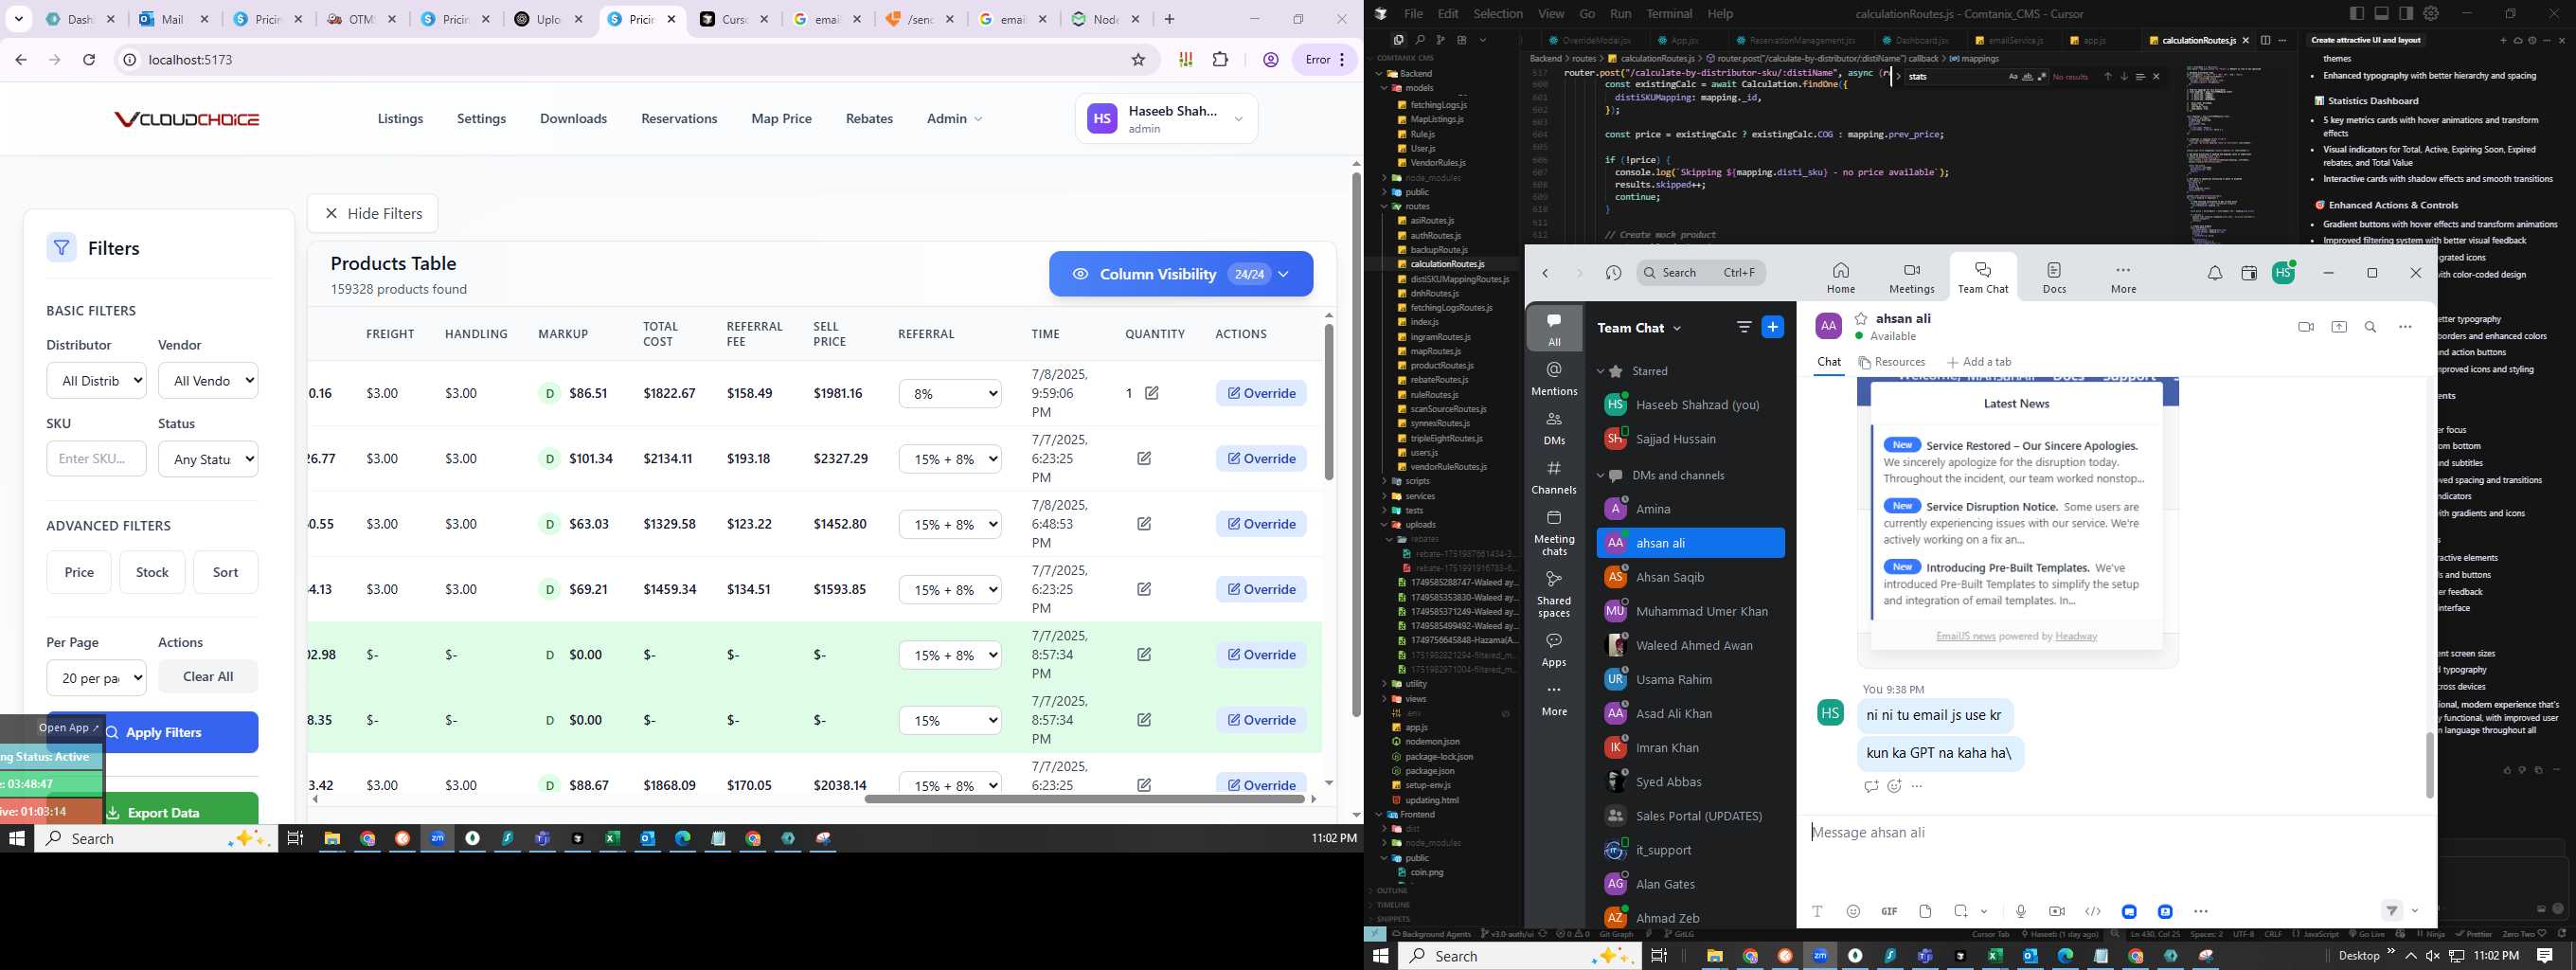Click Override in the $2327.29 row
The width and height of the screenshot is (2576, 970).
click(x=1261, y=458)
